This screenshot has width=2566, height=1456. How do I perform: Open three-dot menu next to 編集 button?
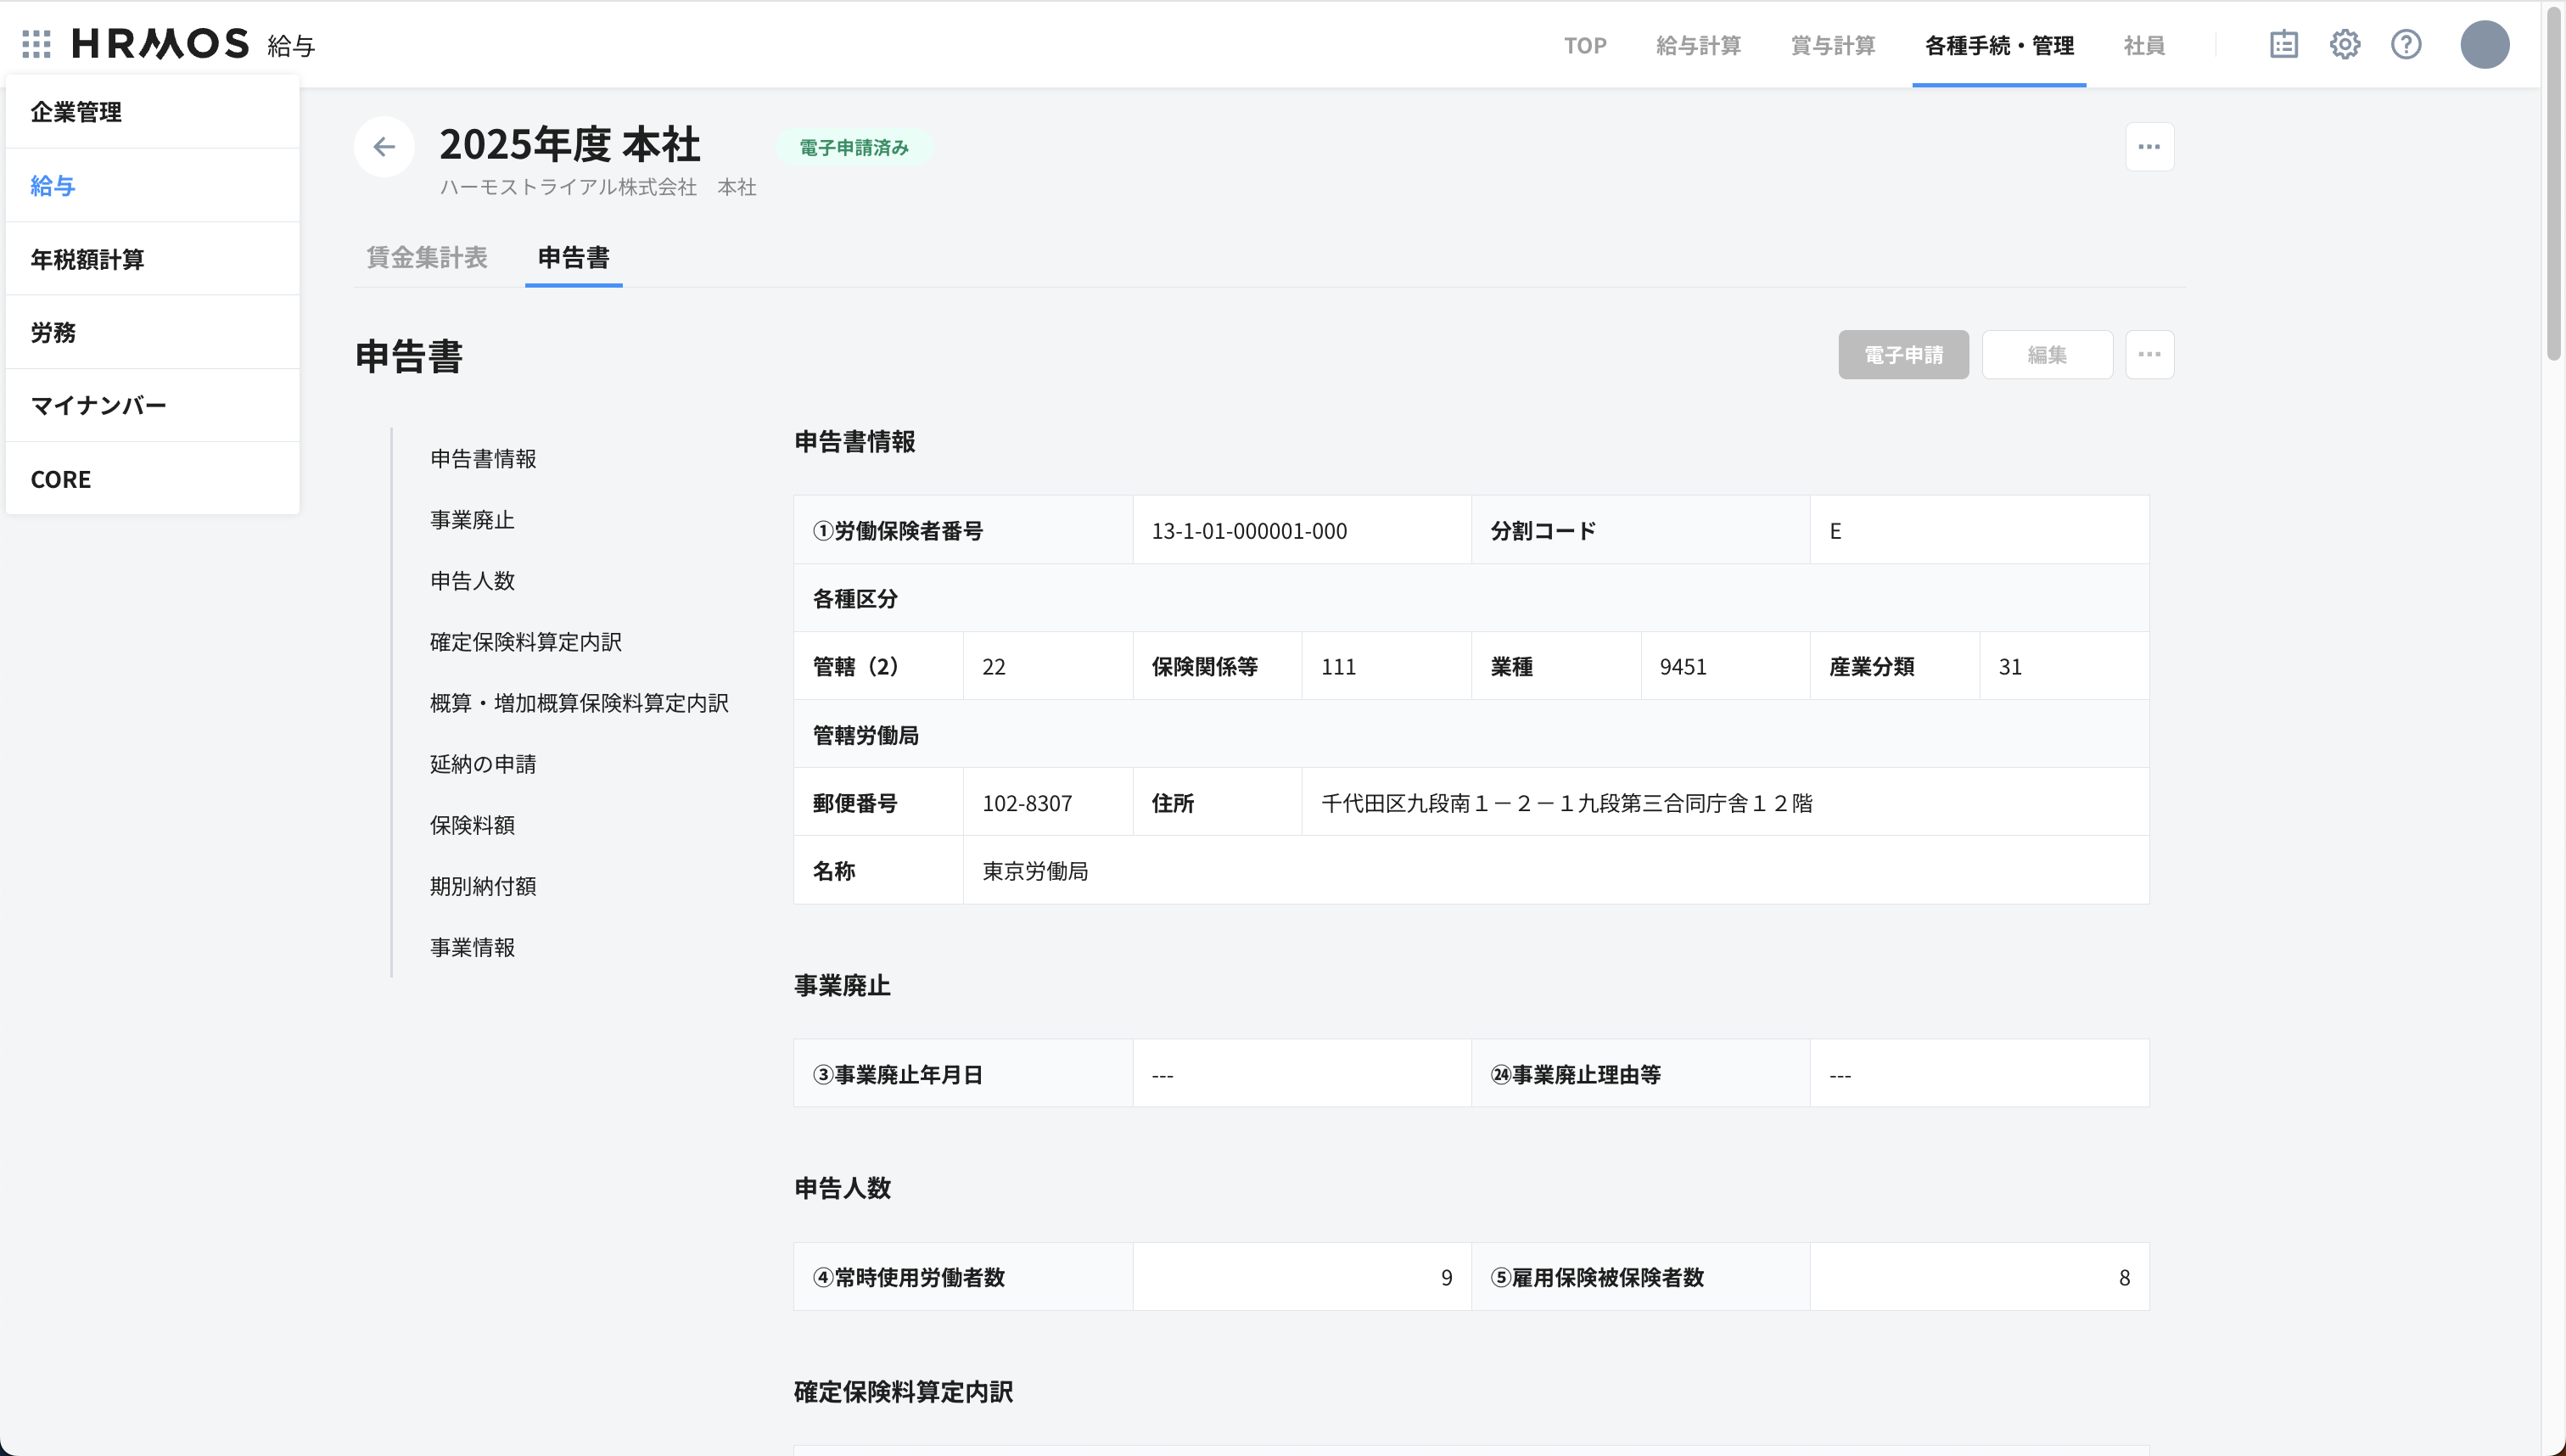(x=2149, y=354)
